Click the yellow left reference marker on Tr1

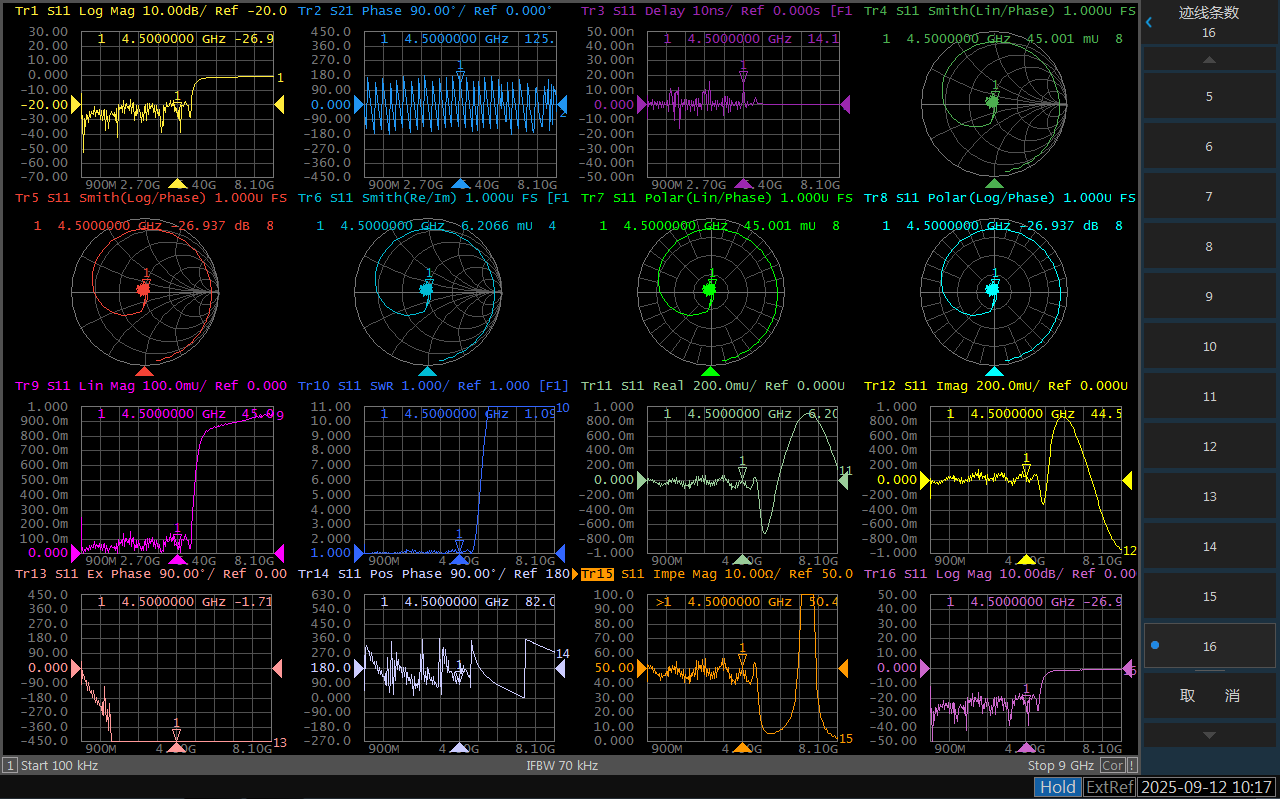74,104
